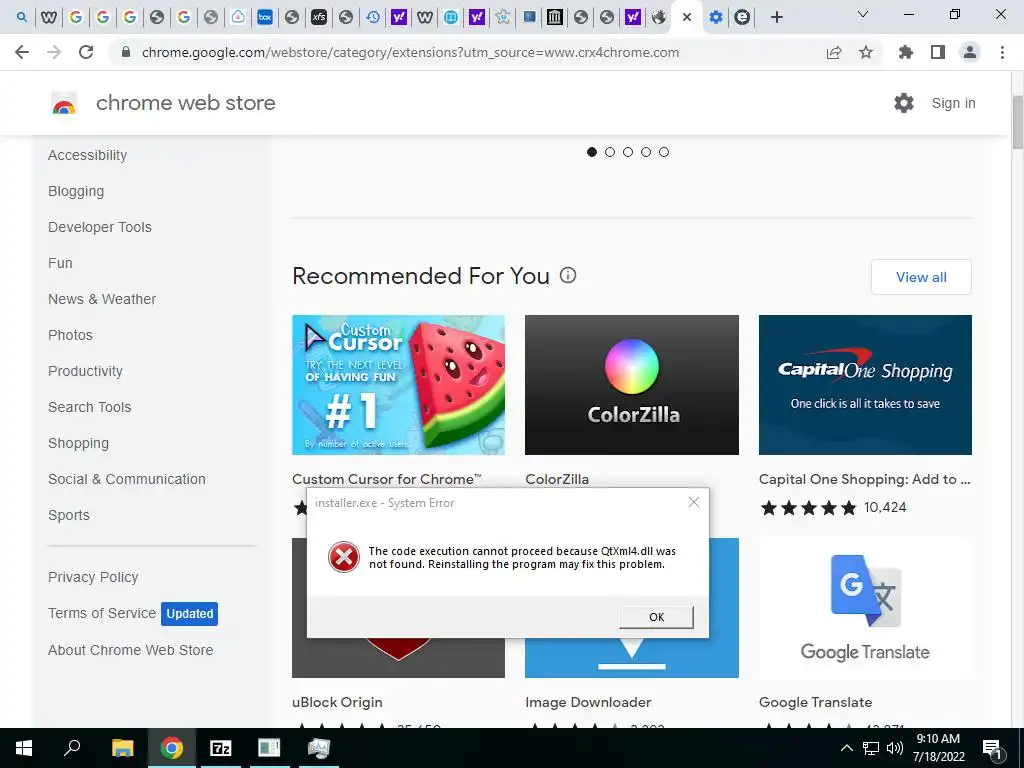Open the Shopping category
This screenshot has height=768, width=1024.
tap(78, 443)
